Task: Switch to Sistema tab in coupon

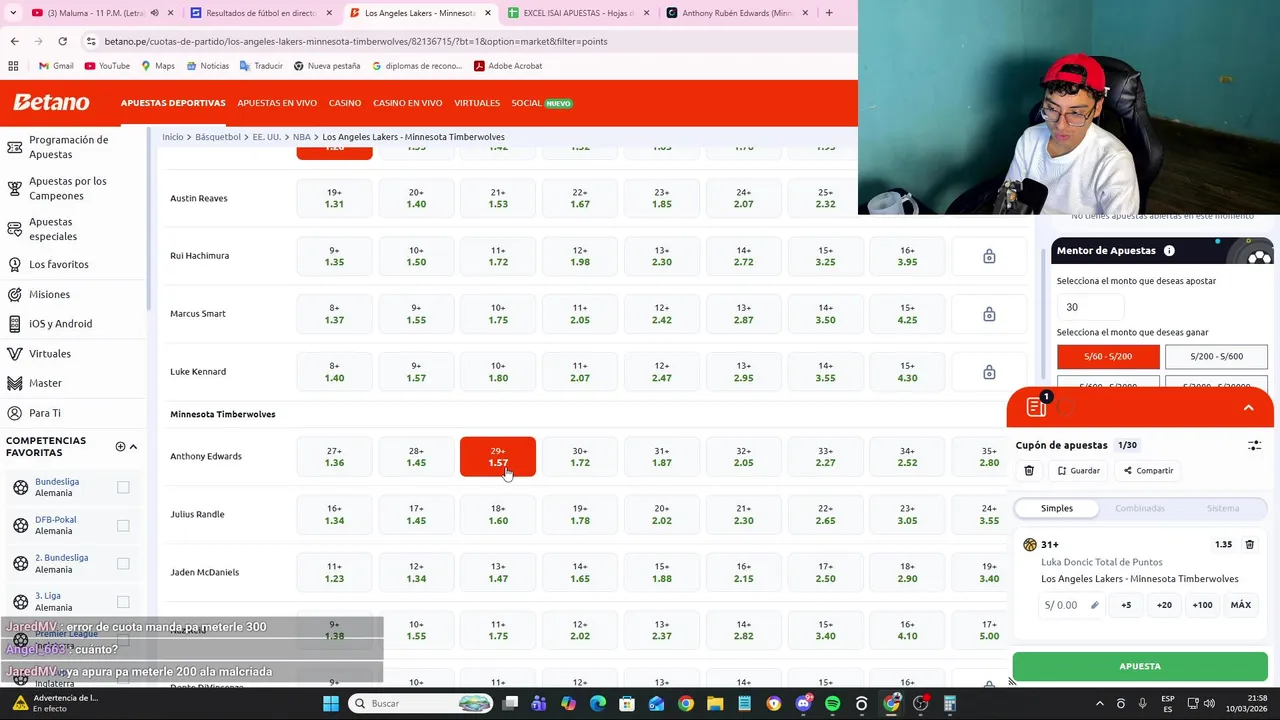Action: (1222, 508)
